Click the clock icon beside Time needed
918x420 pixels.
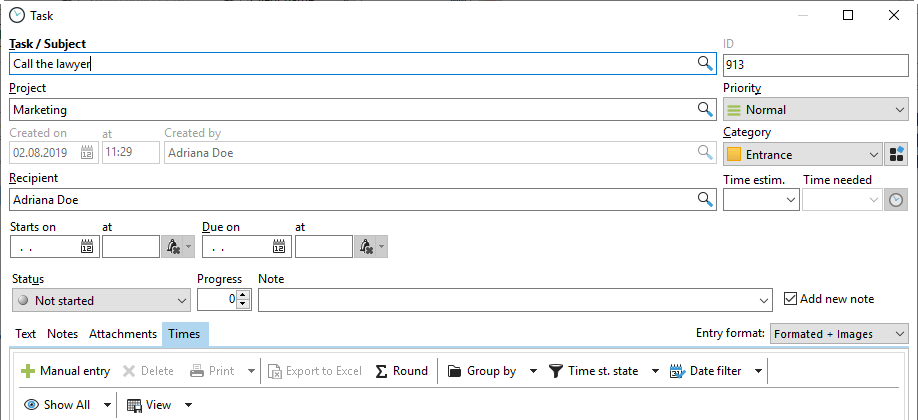coord(896,200)
